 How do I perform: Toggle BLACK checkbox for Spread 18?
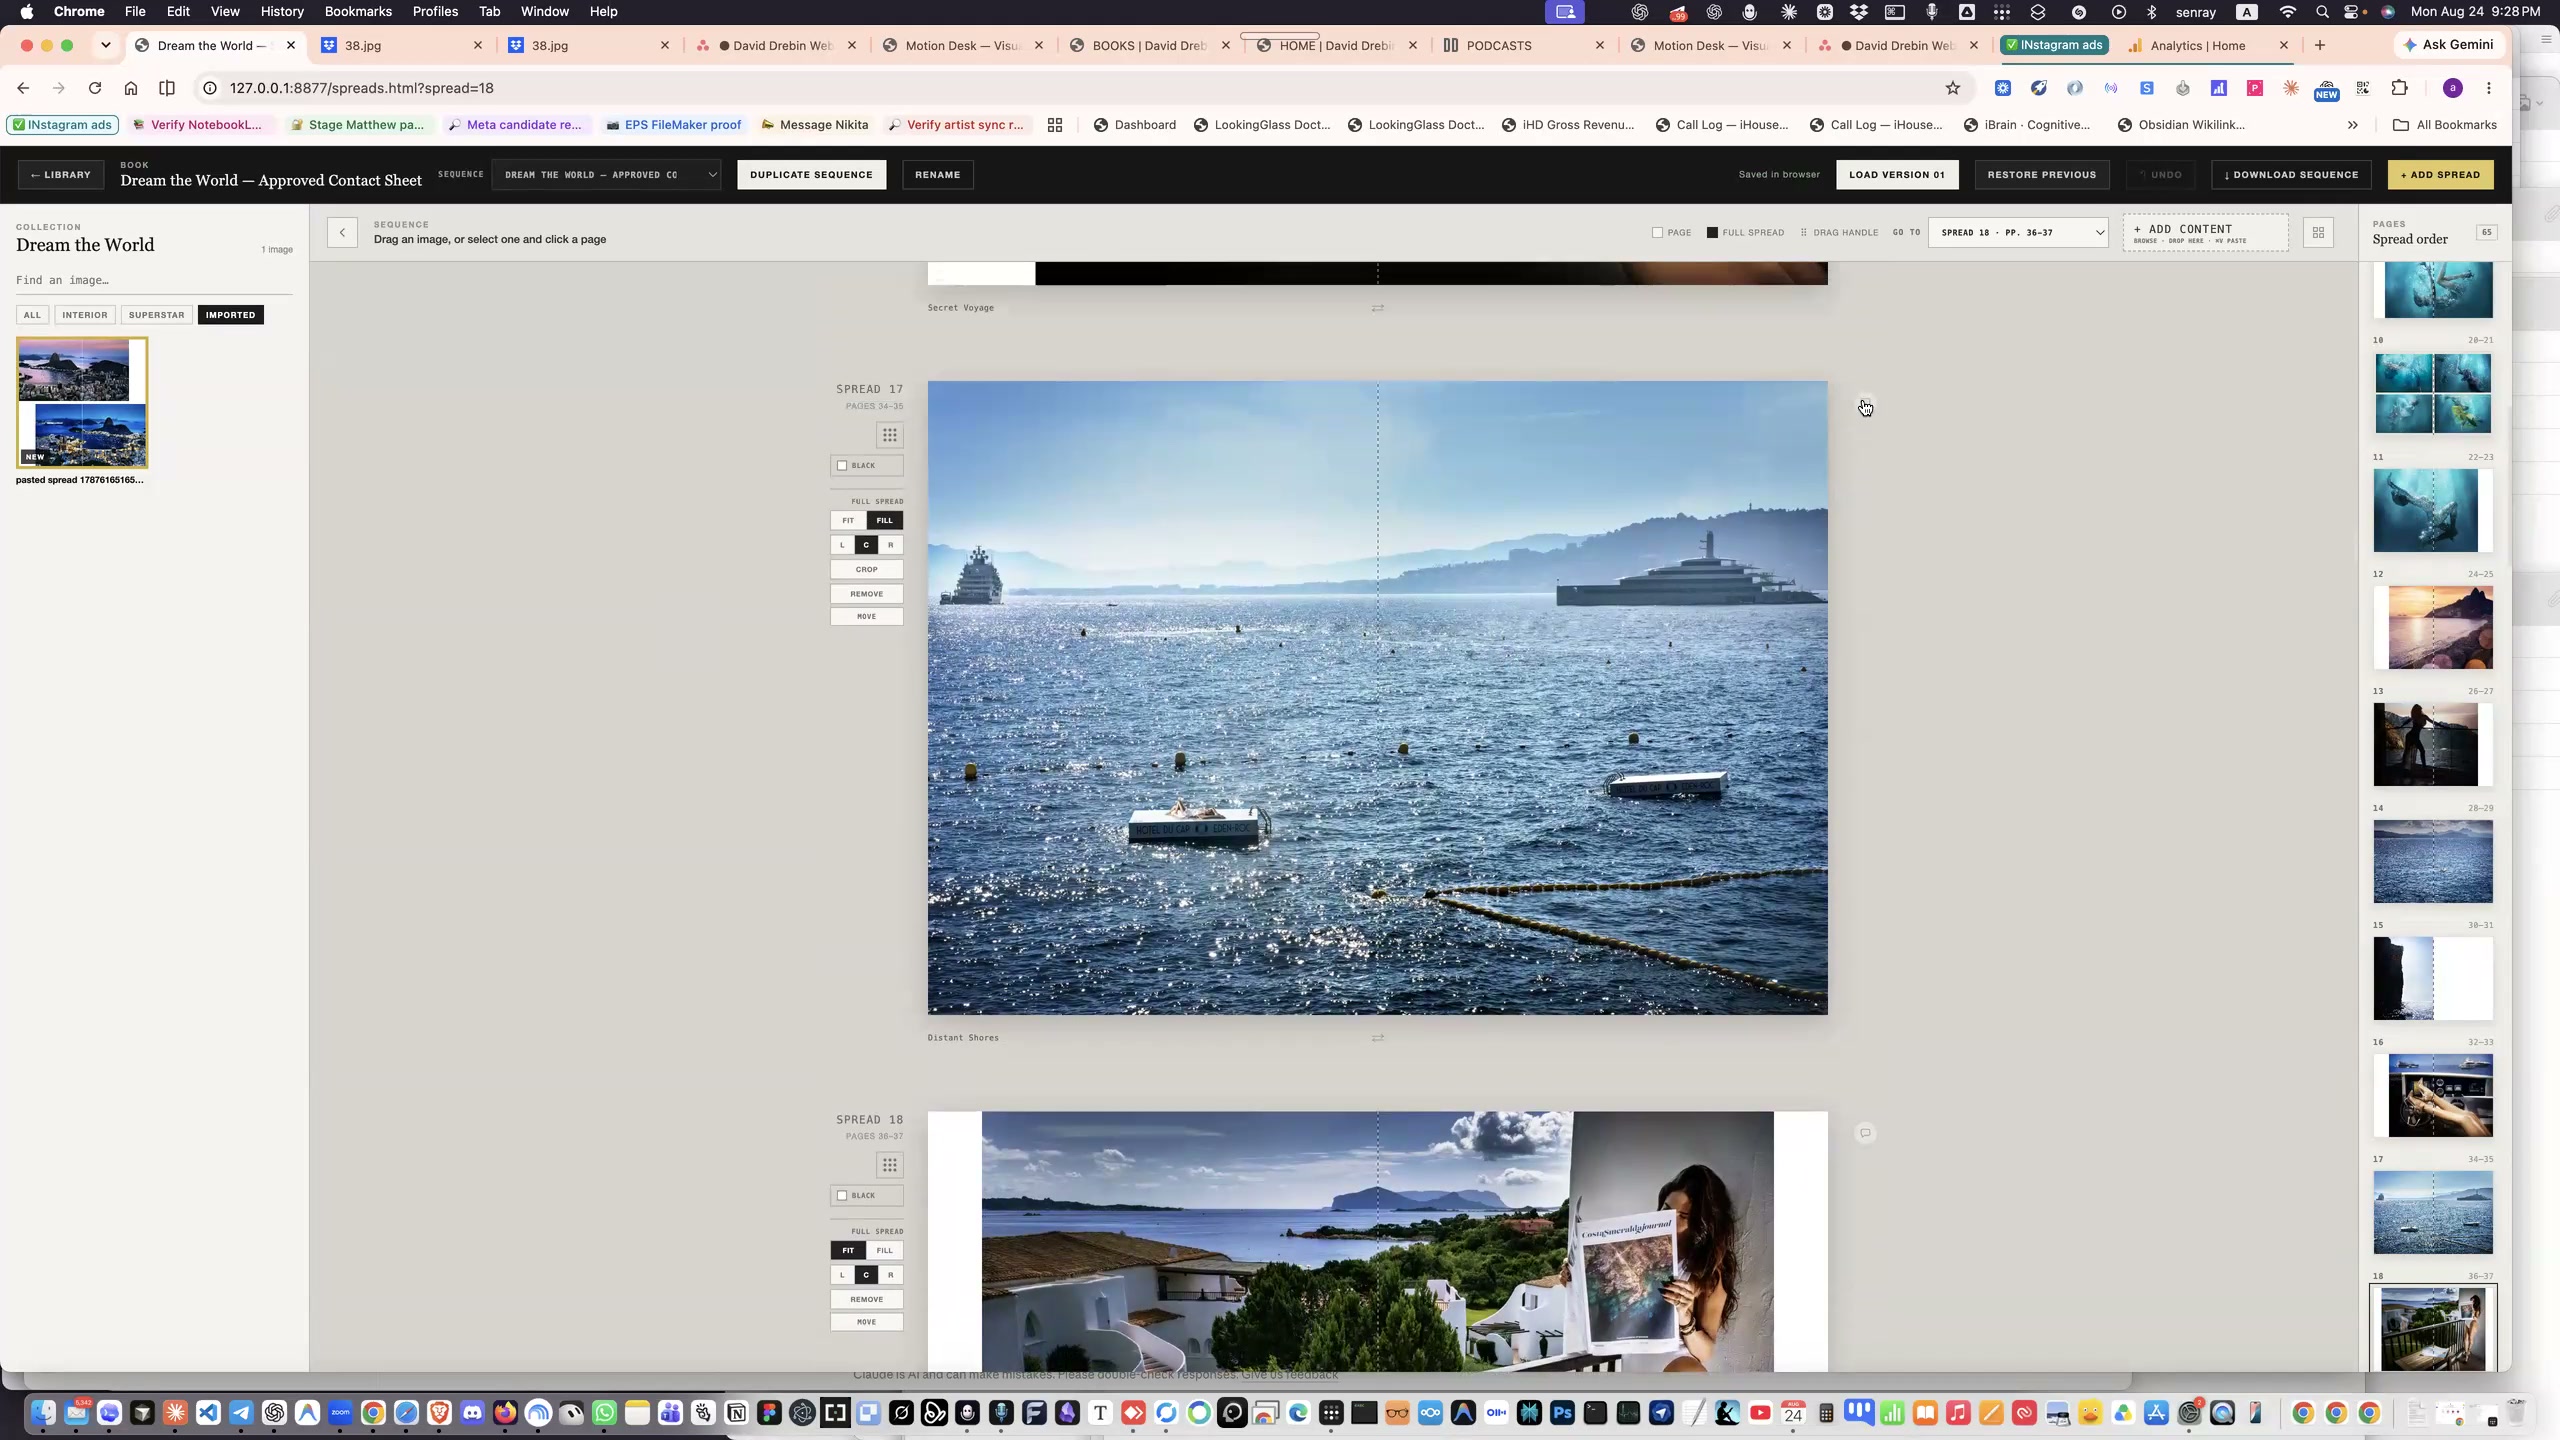842,1196
